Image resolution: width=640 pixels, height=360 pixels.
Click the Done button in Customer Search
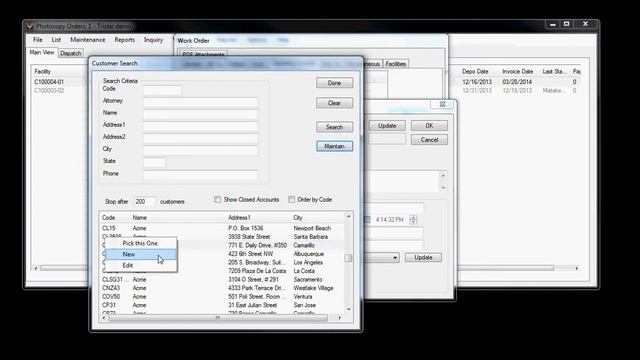(x=334, y=83)
